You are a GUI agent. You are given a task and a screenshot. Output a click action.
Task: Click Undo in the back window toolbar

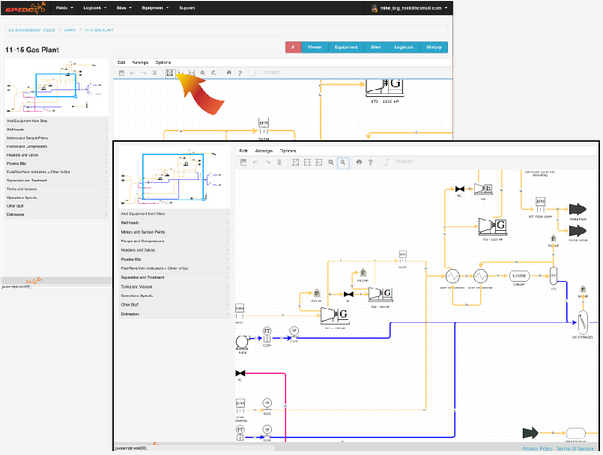point(133,73)
